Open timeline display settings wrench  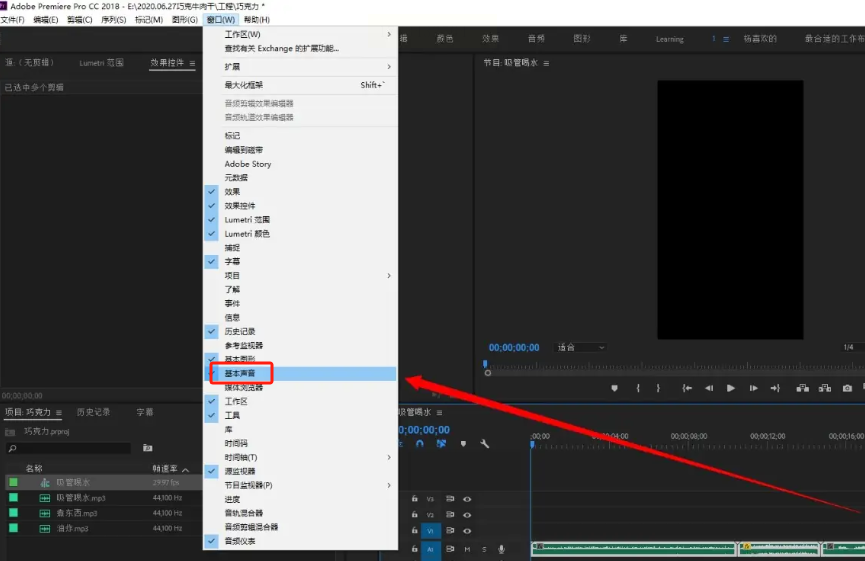[484, 444]
